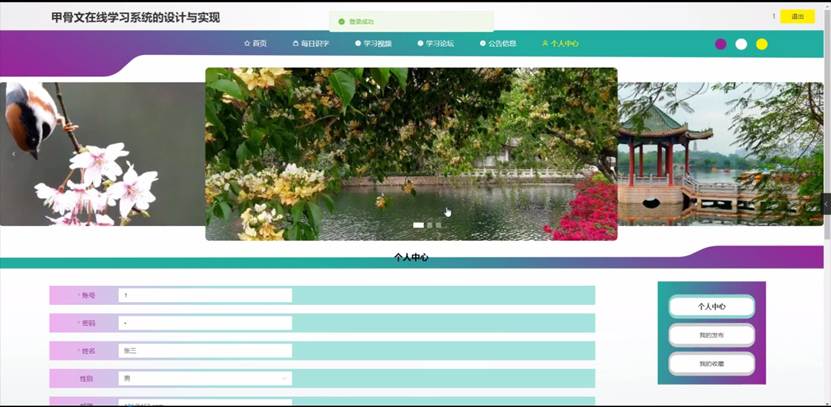Image resolution: width=831 pixels, height=407 pixels.
Task: Select the first carousel indicator
Action: tap(419, 225)
